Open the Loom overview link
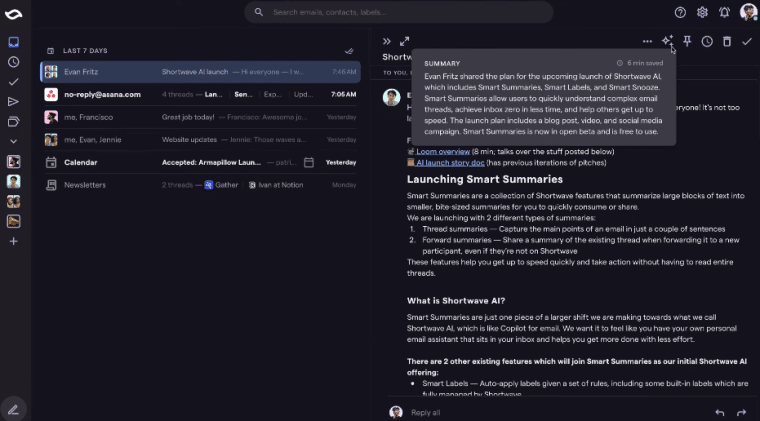The width and height of the screenshot is (760, 421). [x=443, y=152]
